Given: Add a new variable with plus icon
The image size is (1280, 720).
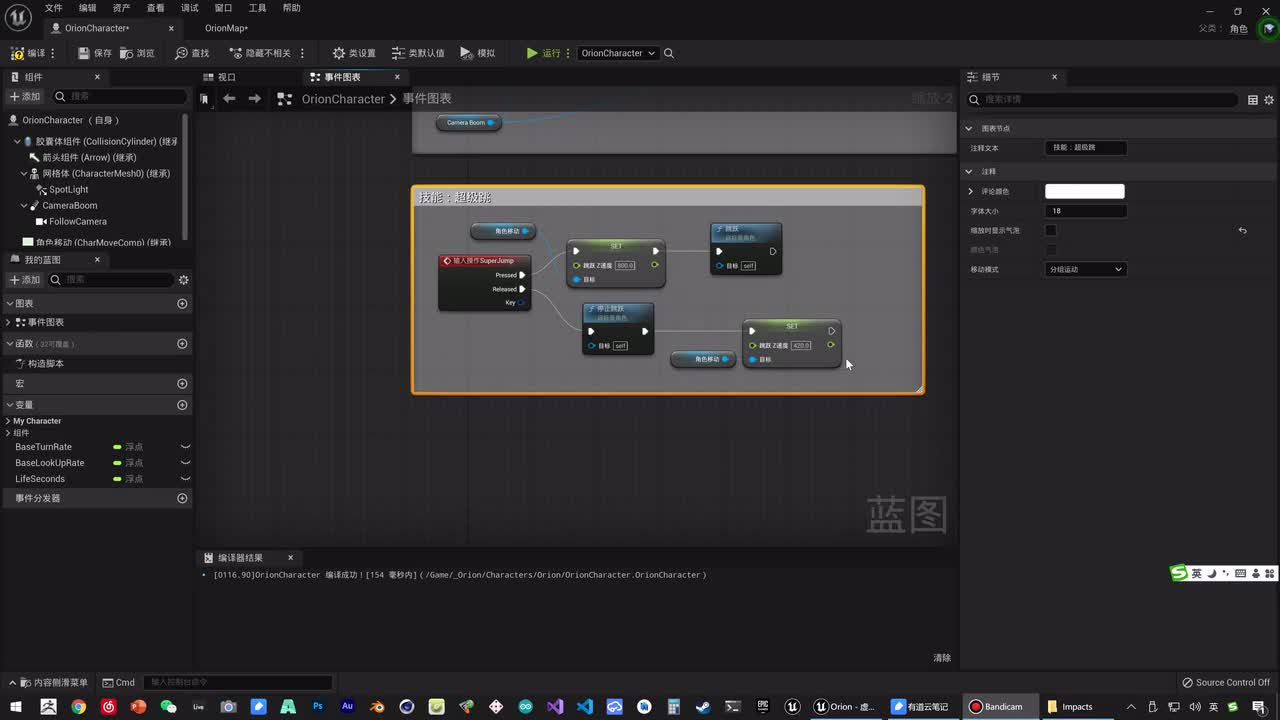Looking at the screenshot, I should tap(182, 405).
